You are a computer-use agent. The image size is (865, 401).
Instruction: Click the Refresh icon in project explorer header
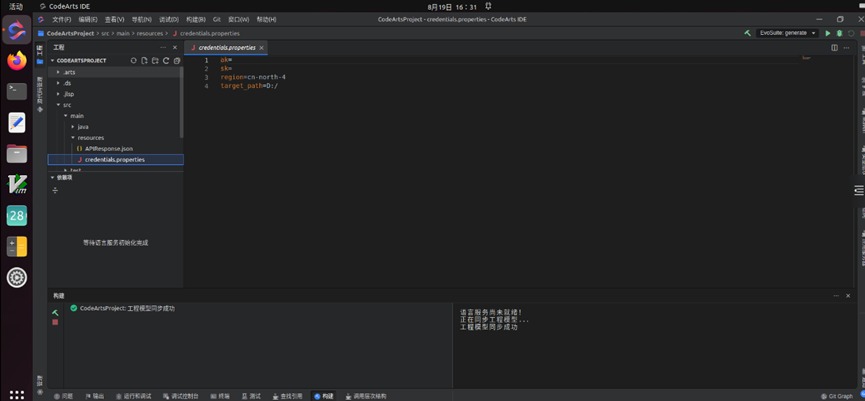(165, 61)
